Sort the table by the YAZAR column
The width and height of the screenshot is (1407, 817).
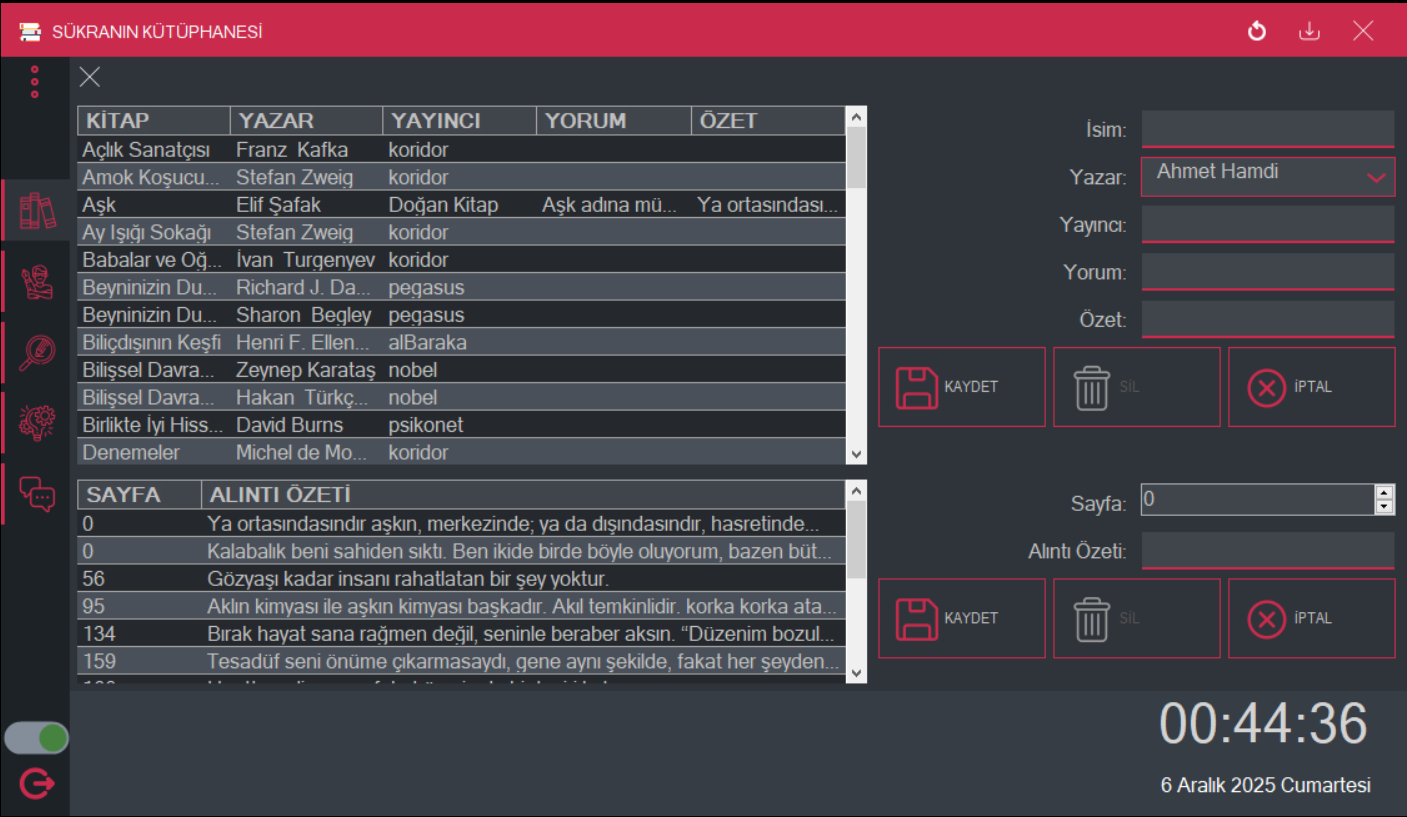305,121
